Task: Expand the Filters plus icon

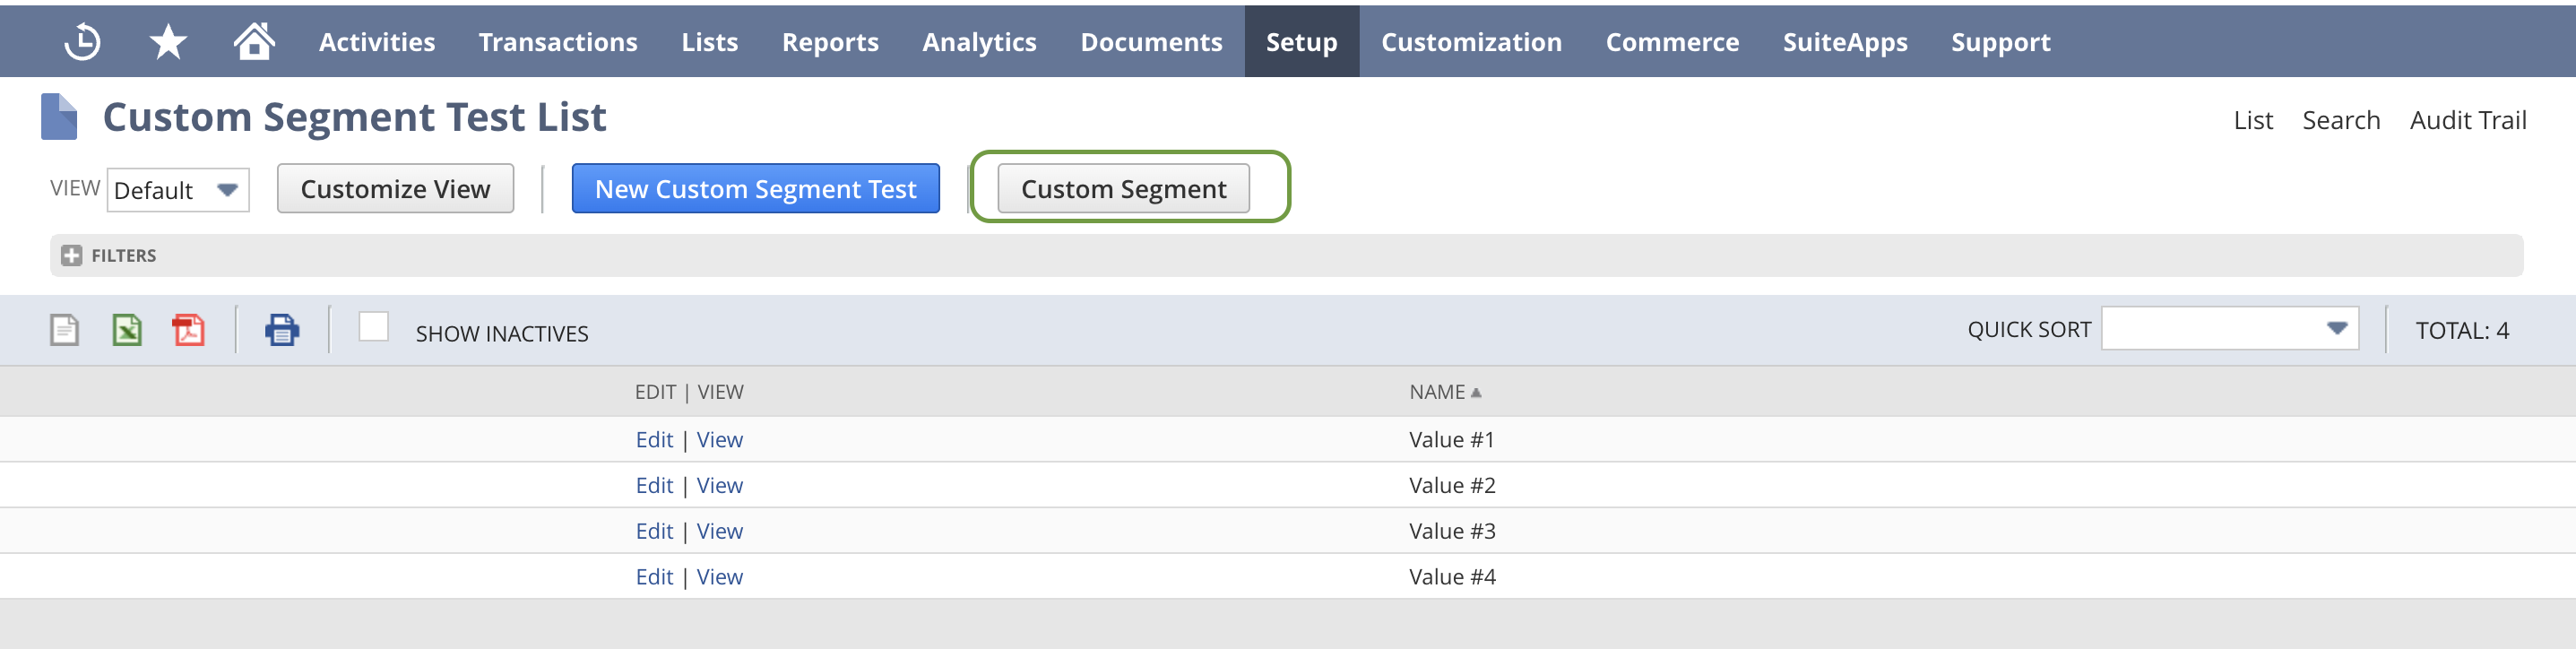Action: 71,256
